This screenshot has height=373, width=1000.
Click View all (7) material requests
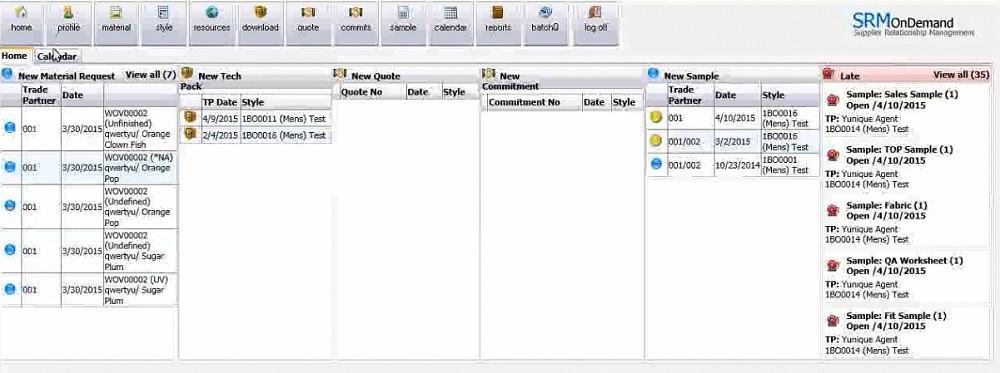tap(151, 75)
